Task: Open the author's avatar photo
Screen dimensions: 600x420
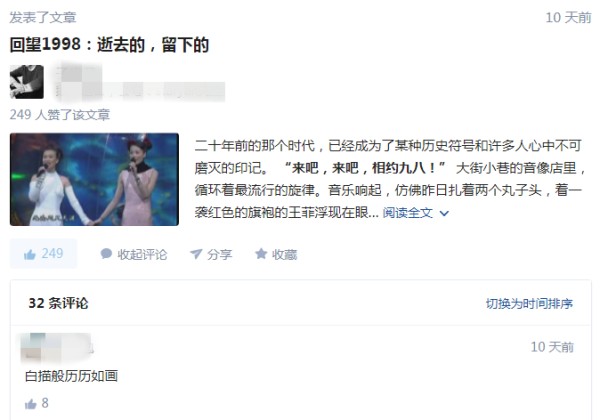Action: coord(26,82)
